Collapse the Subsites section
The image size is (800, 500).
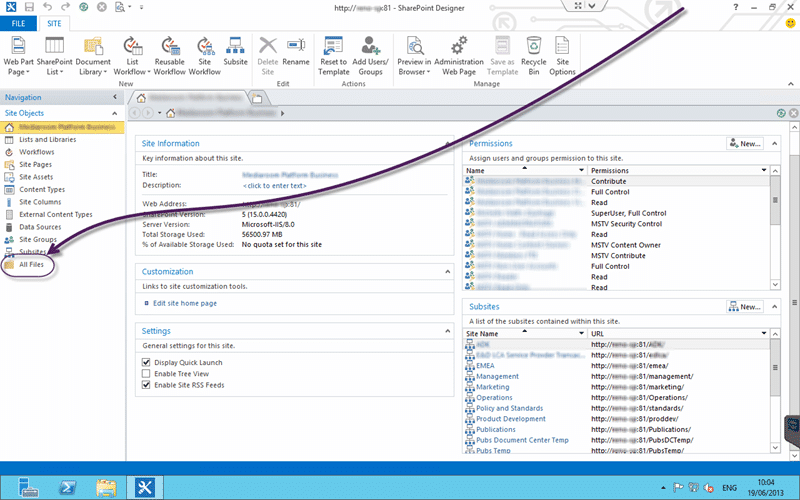[x=774, y=307]
